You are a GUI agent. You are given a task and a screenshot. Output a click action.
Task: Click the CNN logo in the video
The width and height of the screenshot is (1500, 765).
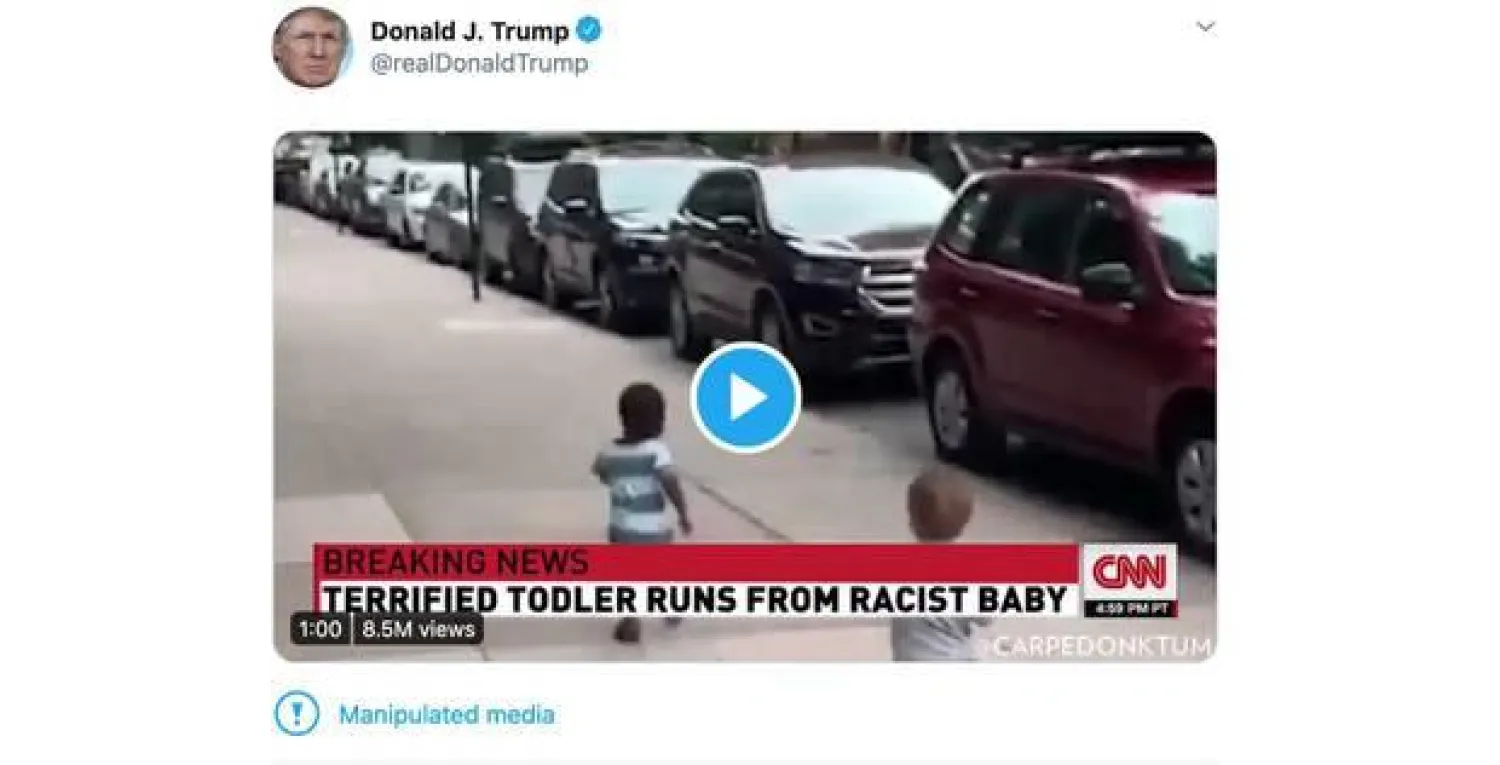[1129, 573]
